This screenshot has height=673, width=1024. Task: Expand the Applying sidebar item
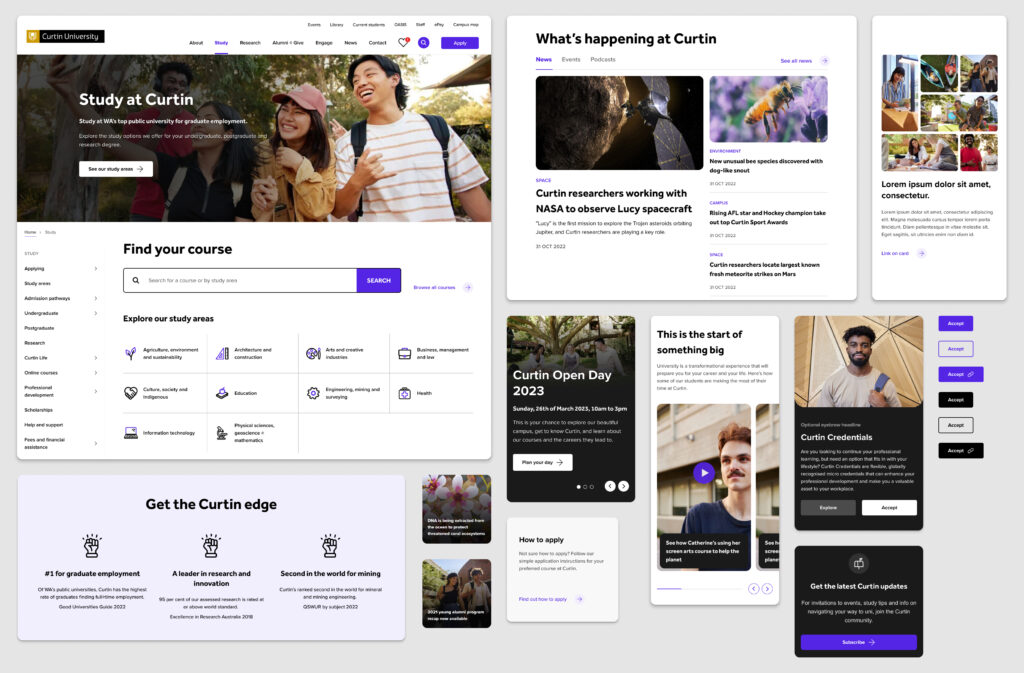tap(96, 269)
